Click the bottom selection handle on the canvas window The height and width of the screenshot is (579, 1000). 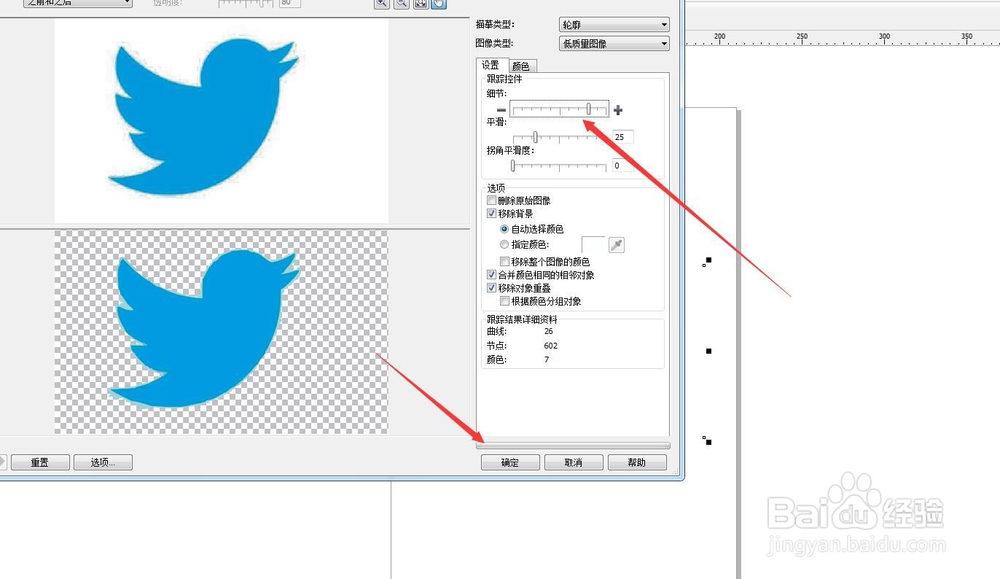707,441
